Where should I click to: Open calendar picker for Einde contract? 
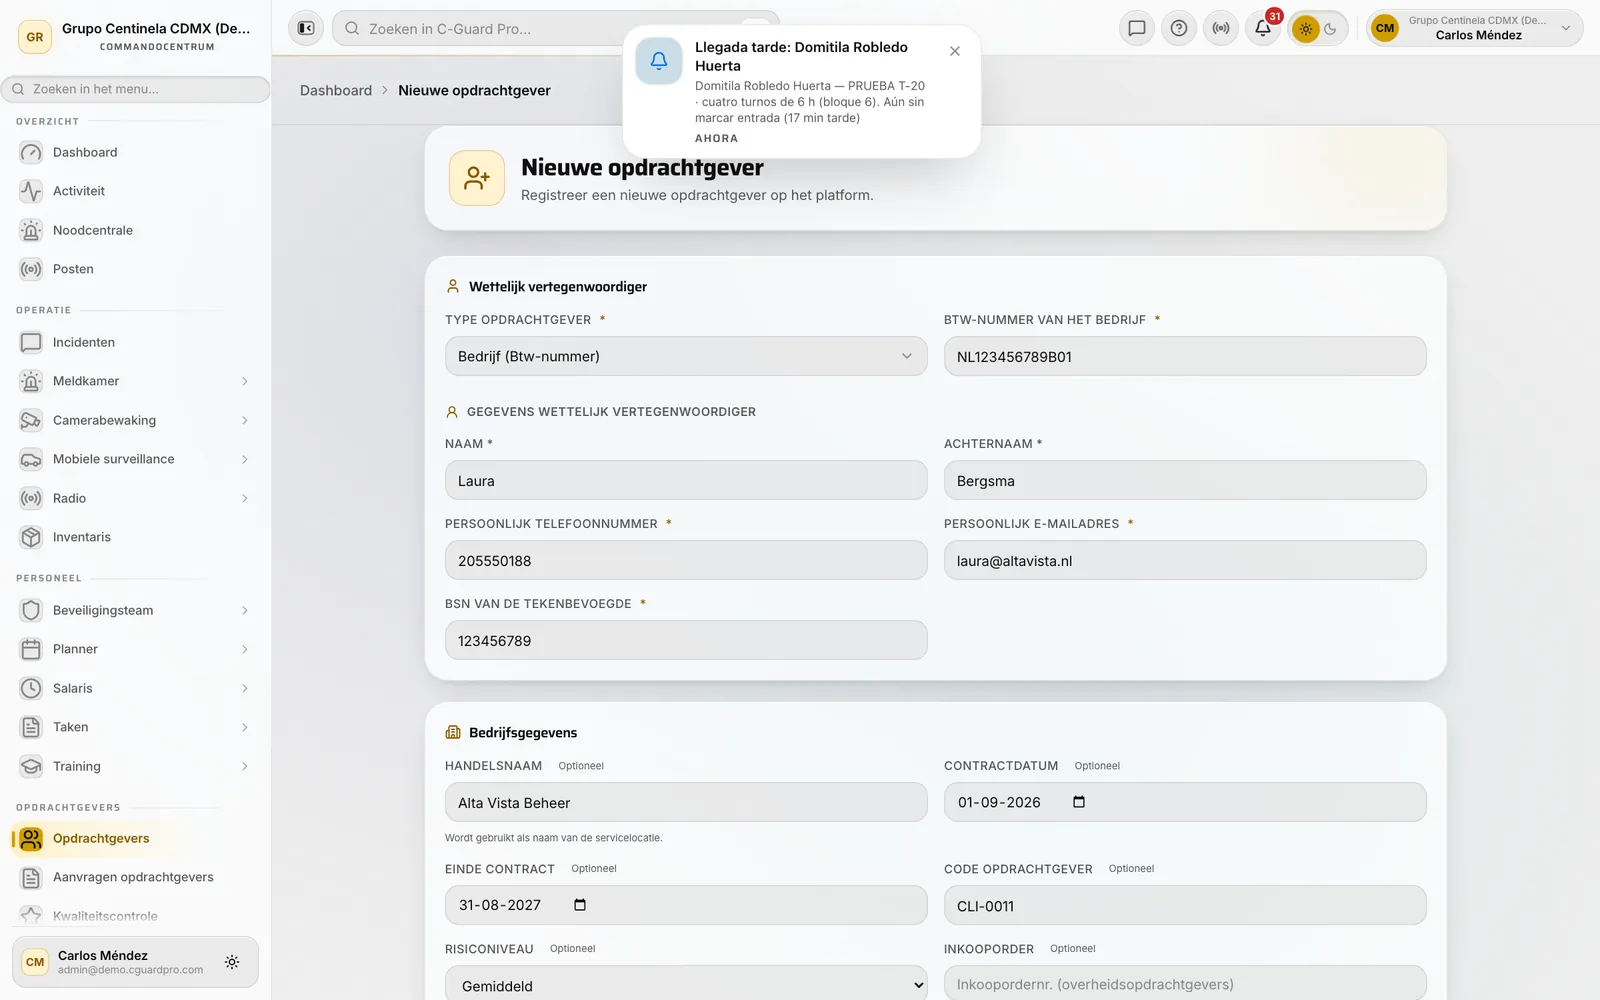click(580, 905)
